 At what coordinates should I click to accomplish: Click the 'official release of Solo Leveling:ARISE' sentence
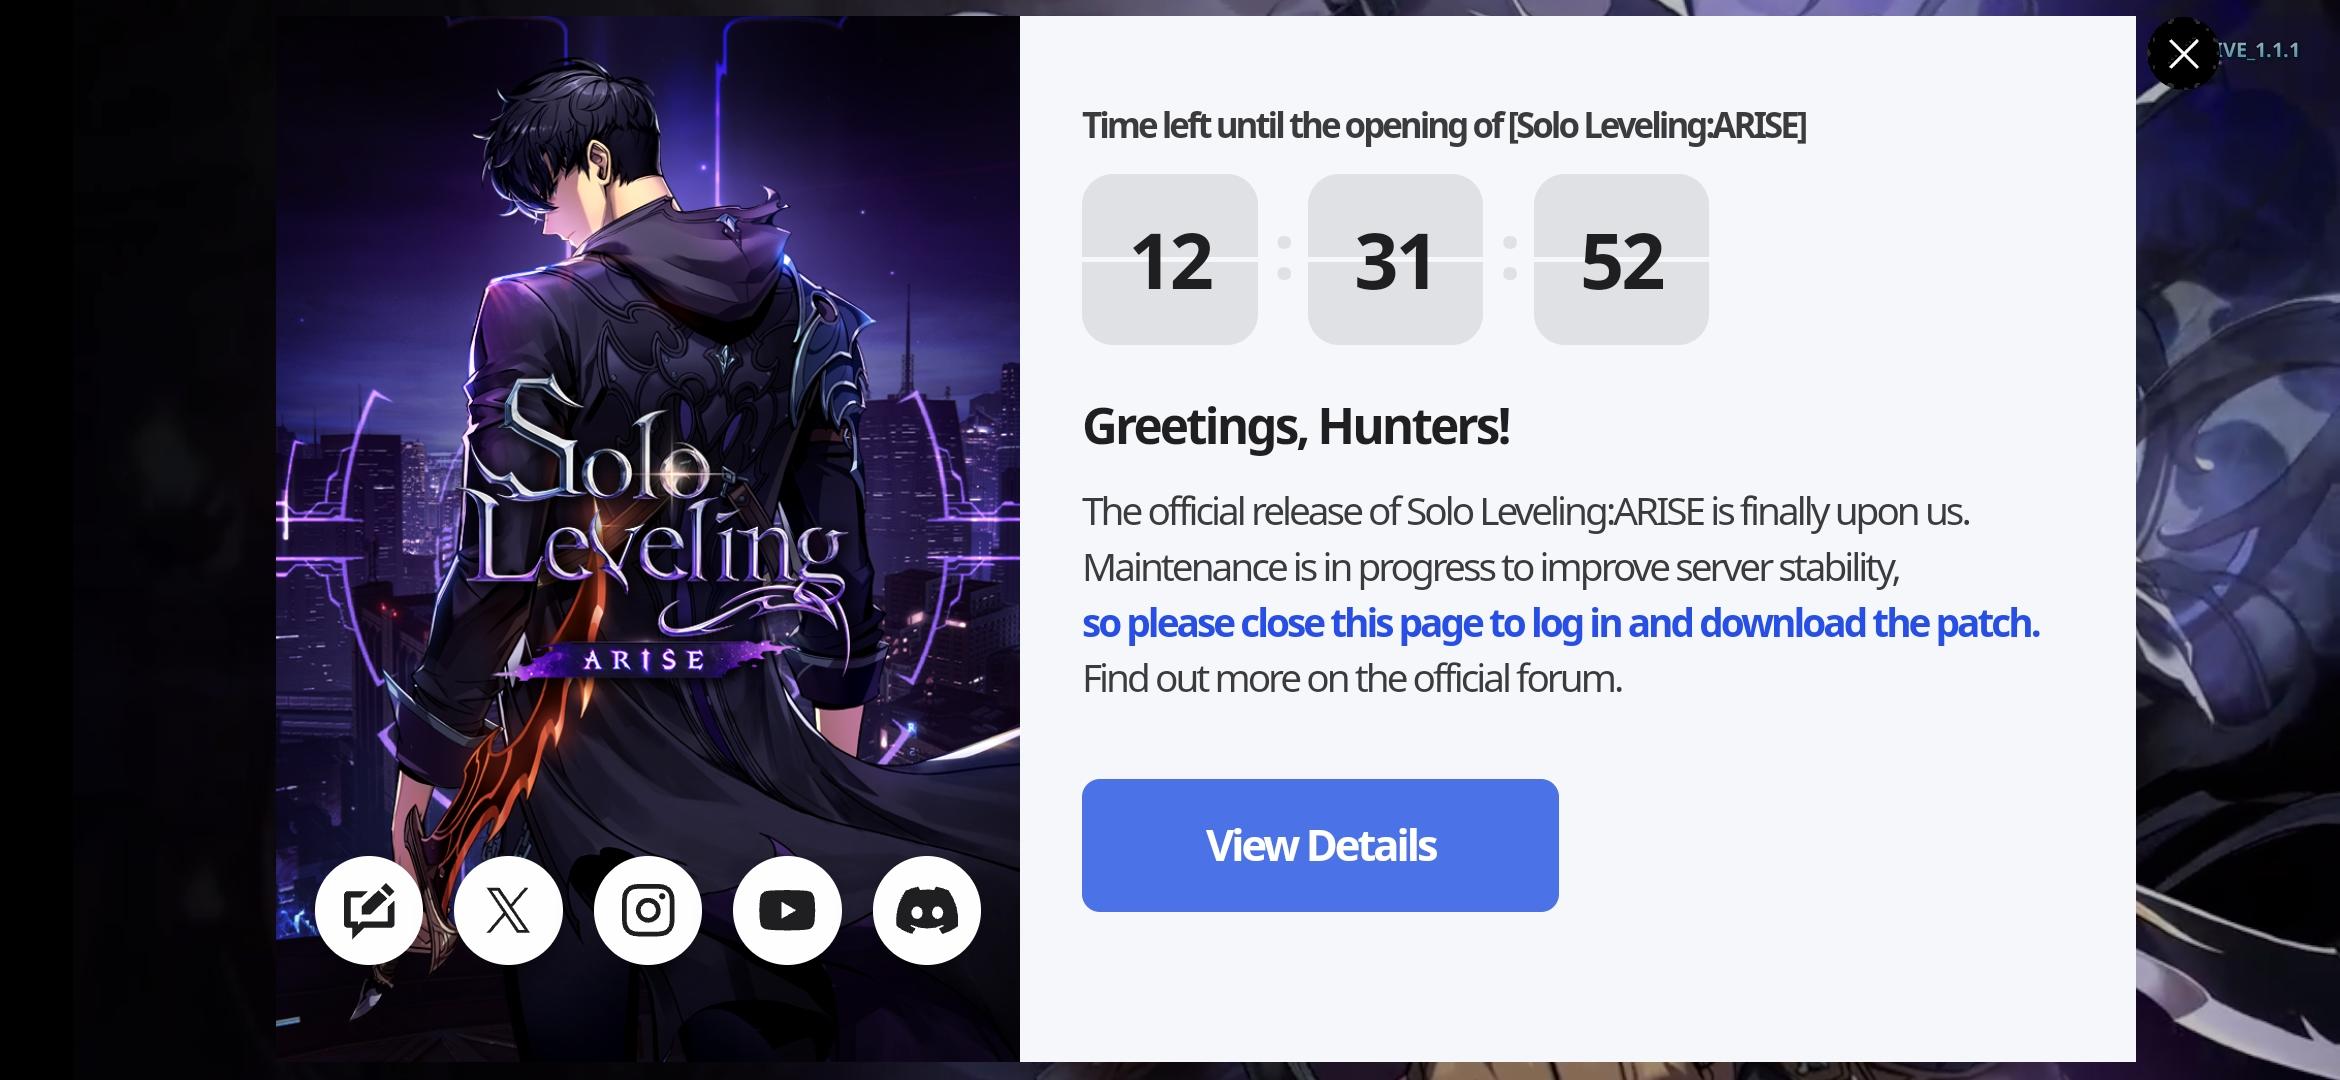[x=1526, y=512]
